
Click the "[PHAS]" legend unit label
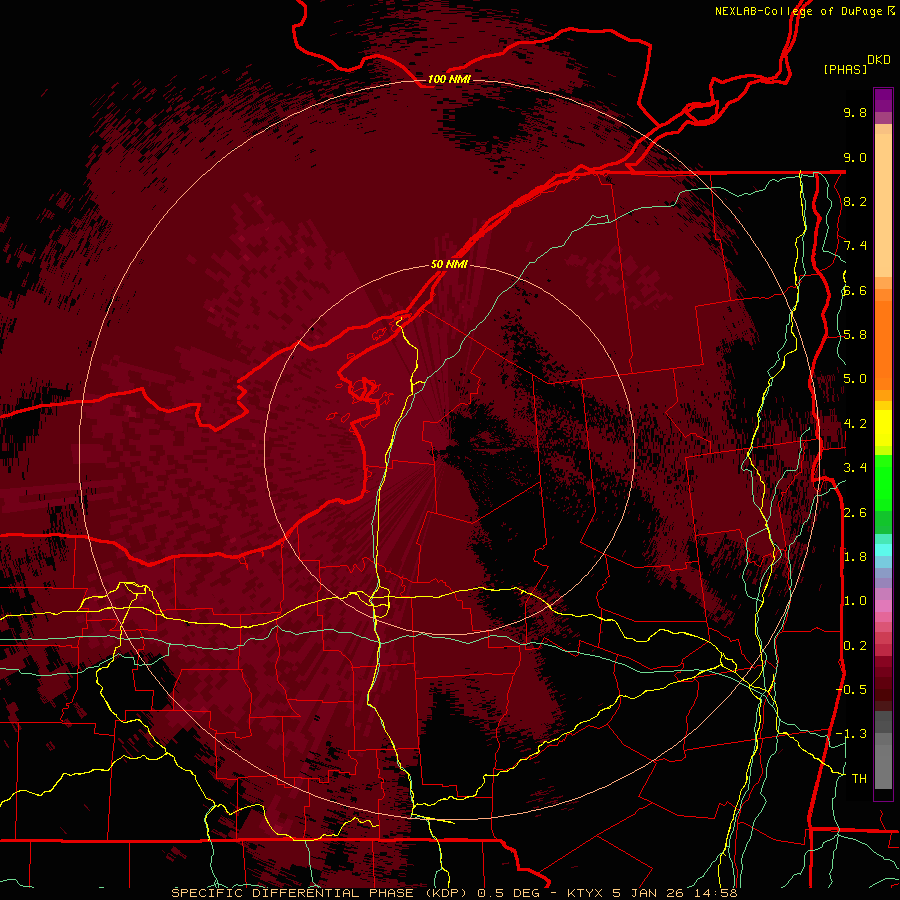845,69
